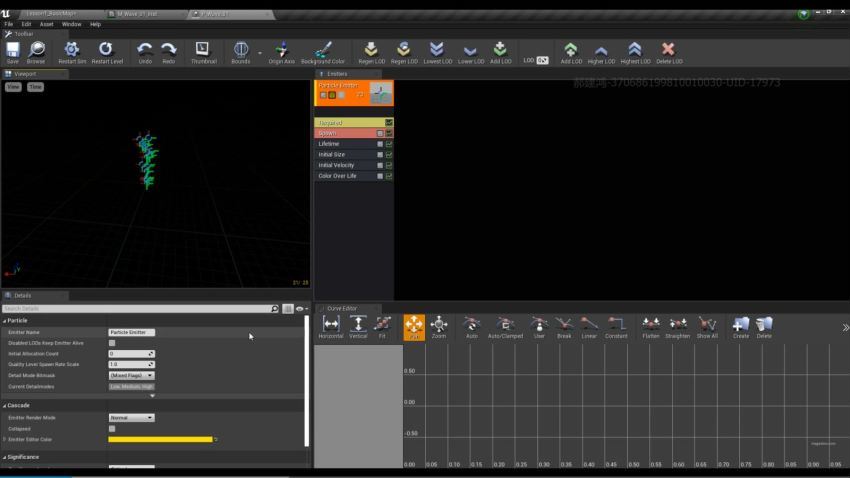The image size is (850, 478).
Task: Set Constant tangent in Curve Editor
Action: [x=616, y=327]
